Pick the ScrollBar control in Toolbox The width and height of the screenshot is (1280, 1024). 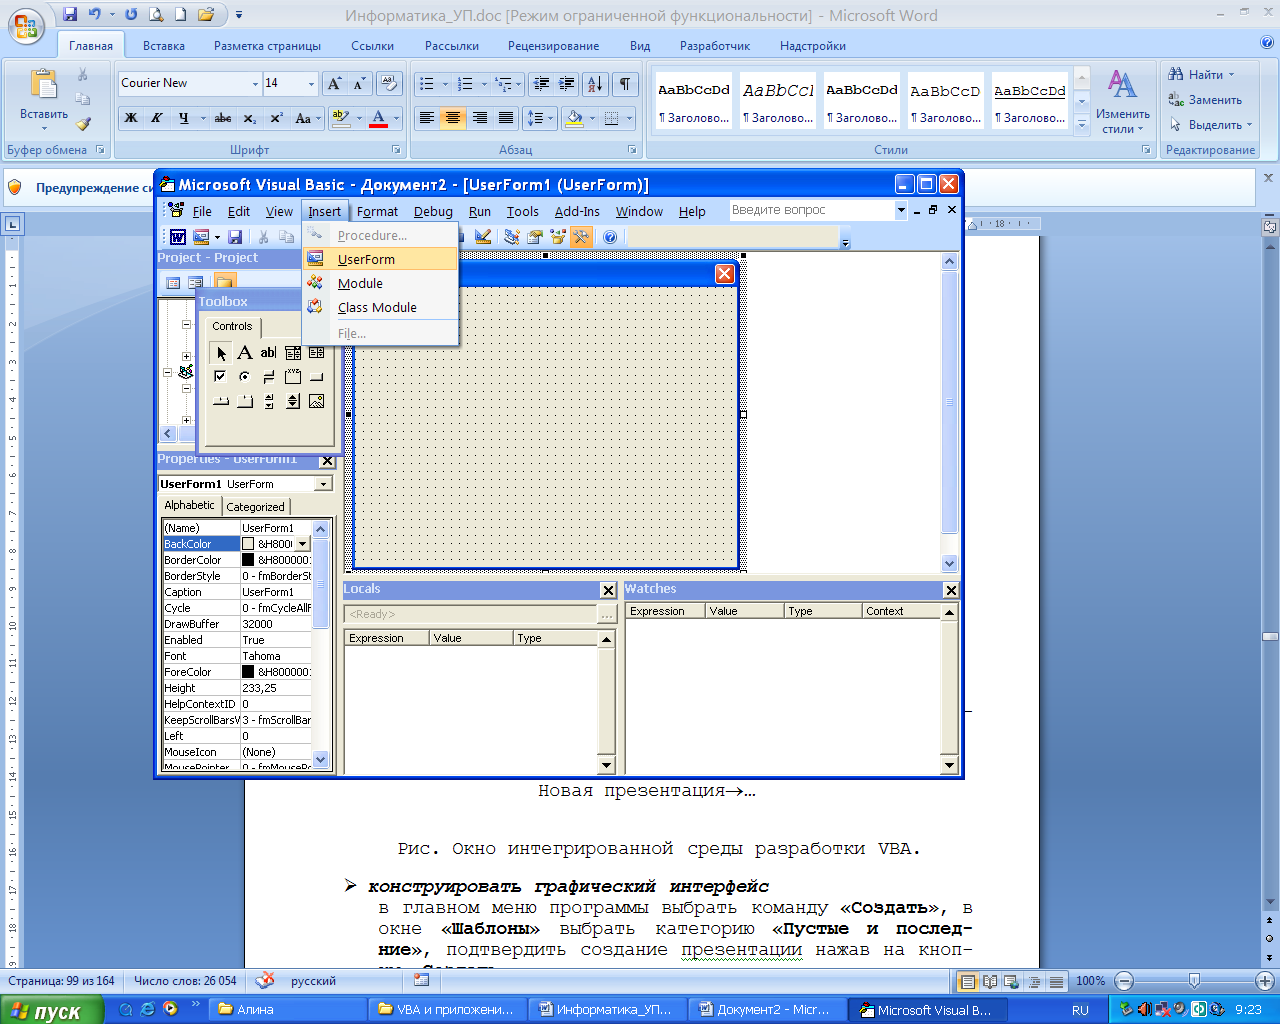268,401
